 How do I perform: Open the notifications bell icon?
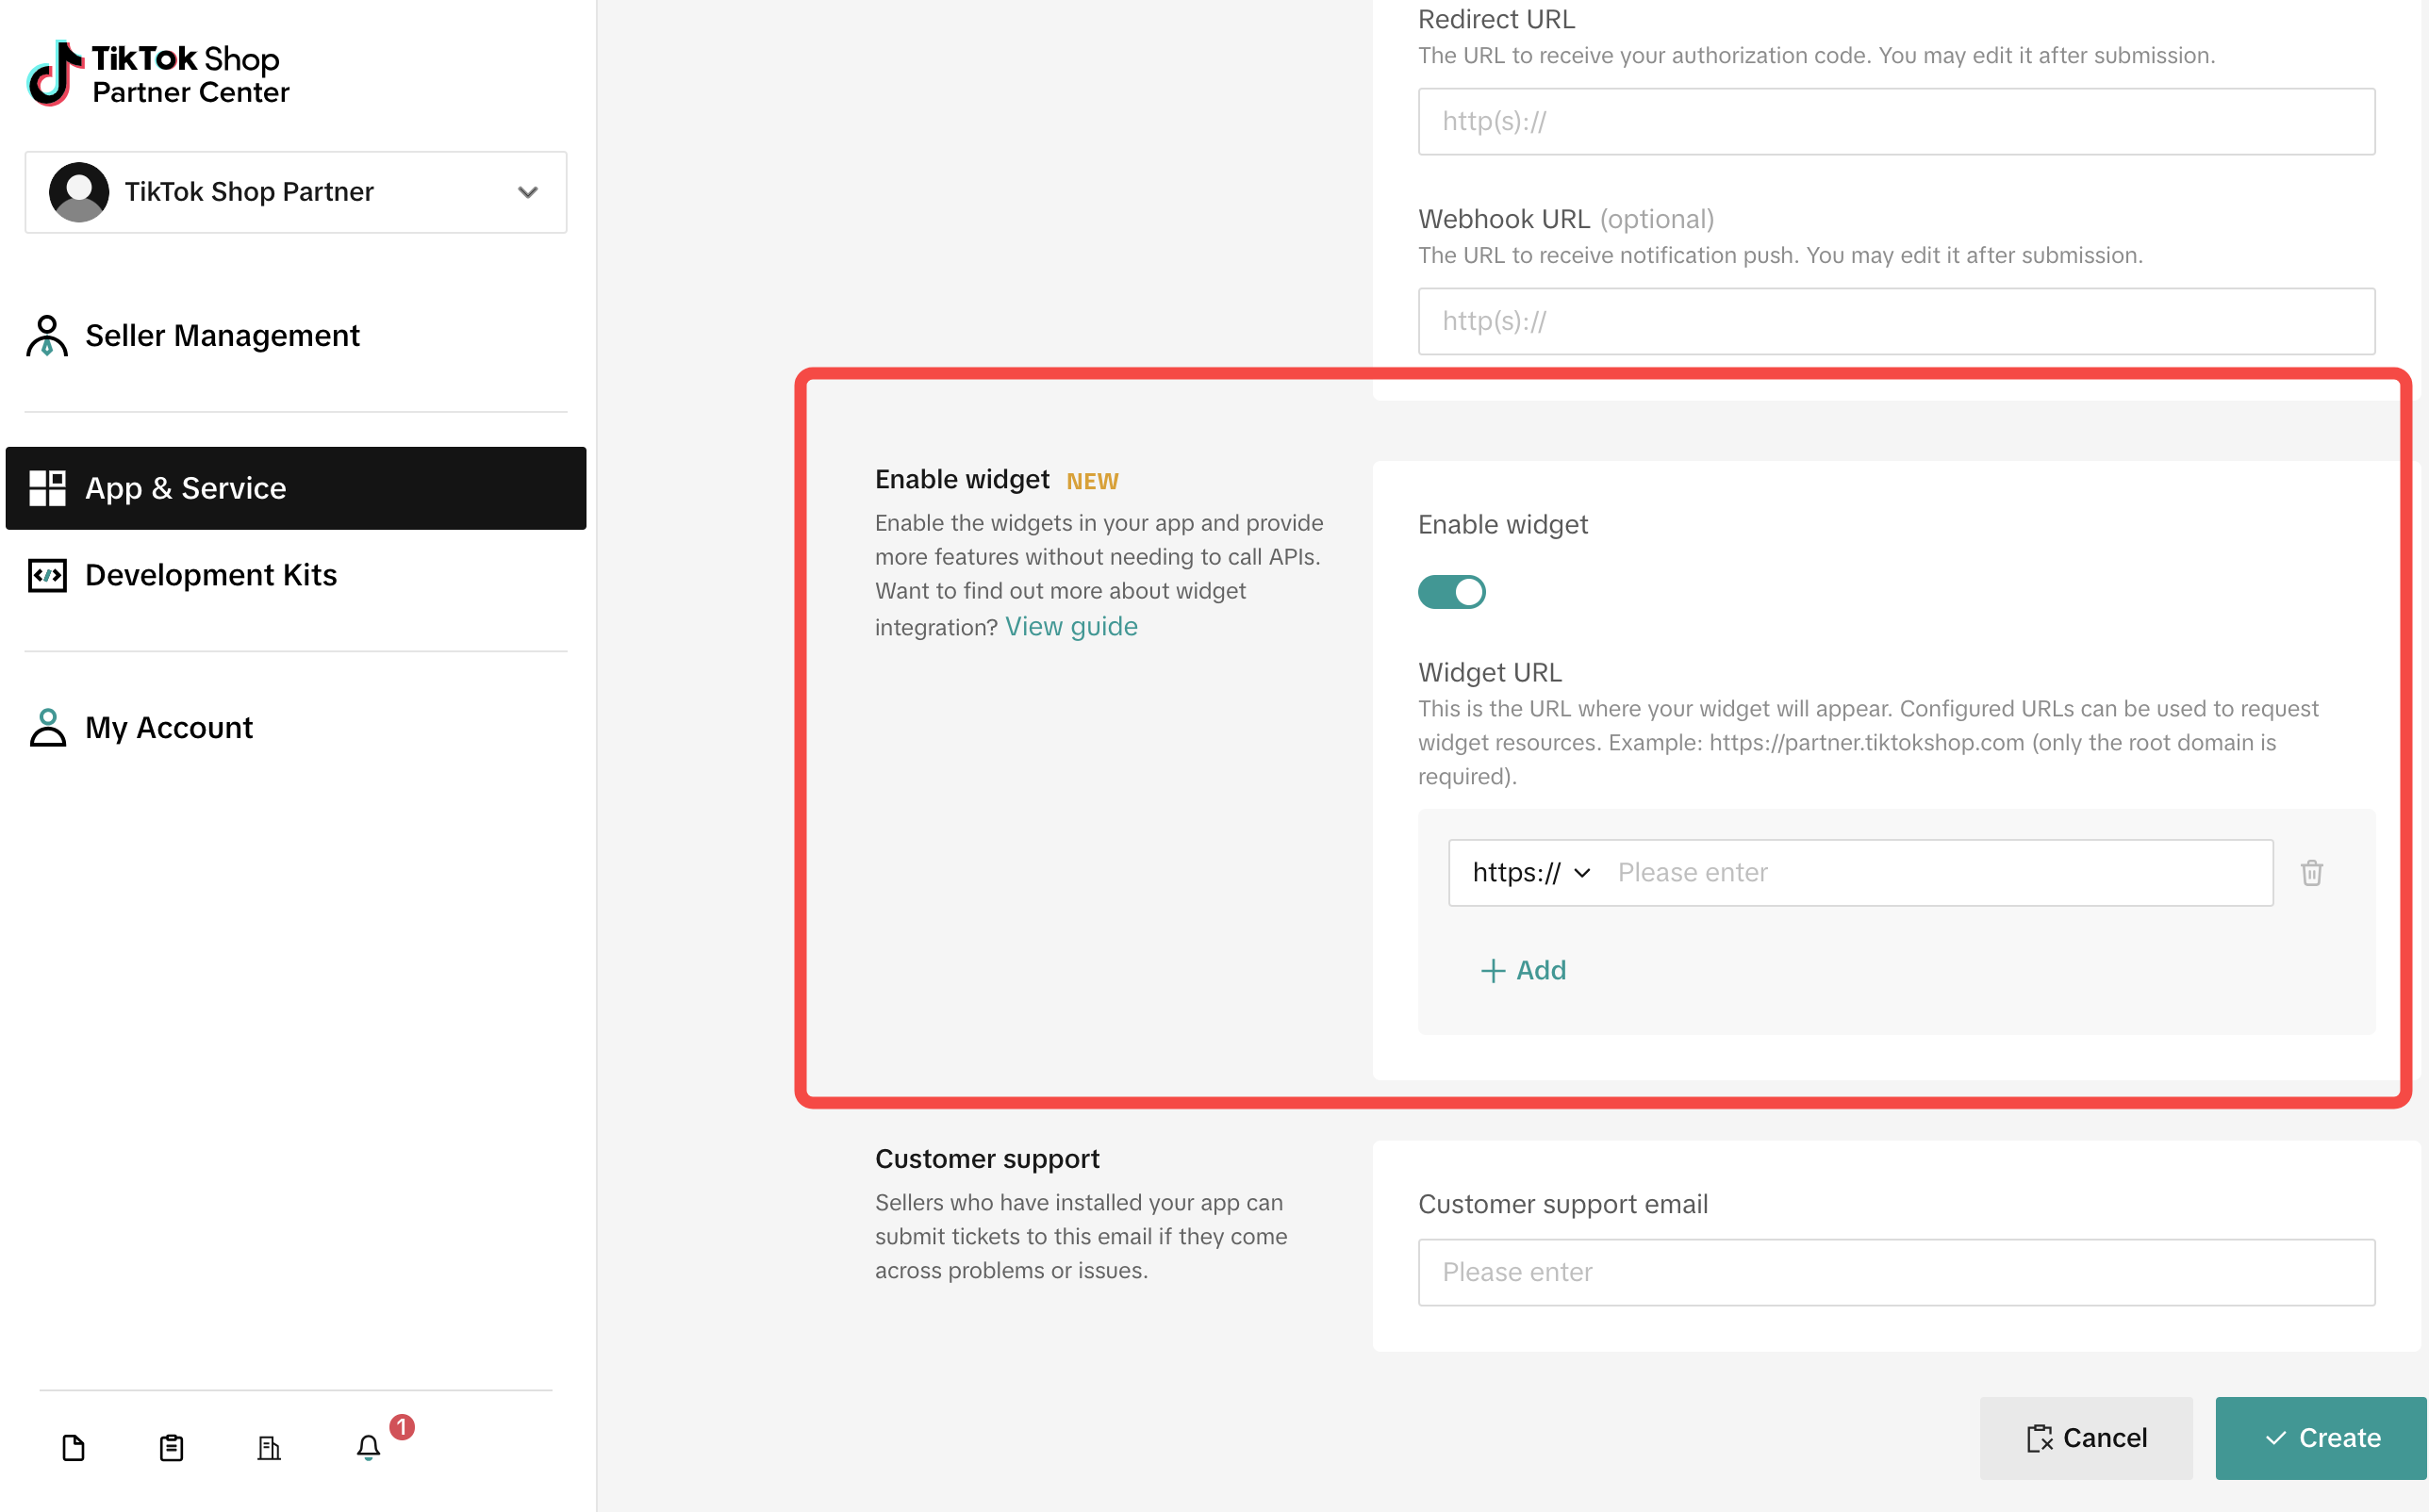pos(368,1447)
